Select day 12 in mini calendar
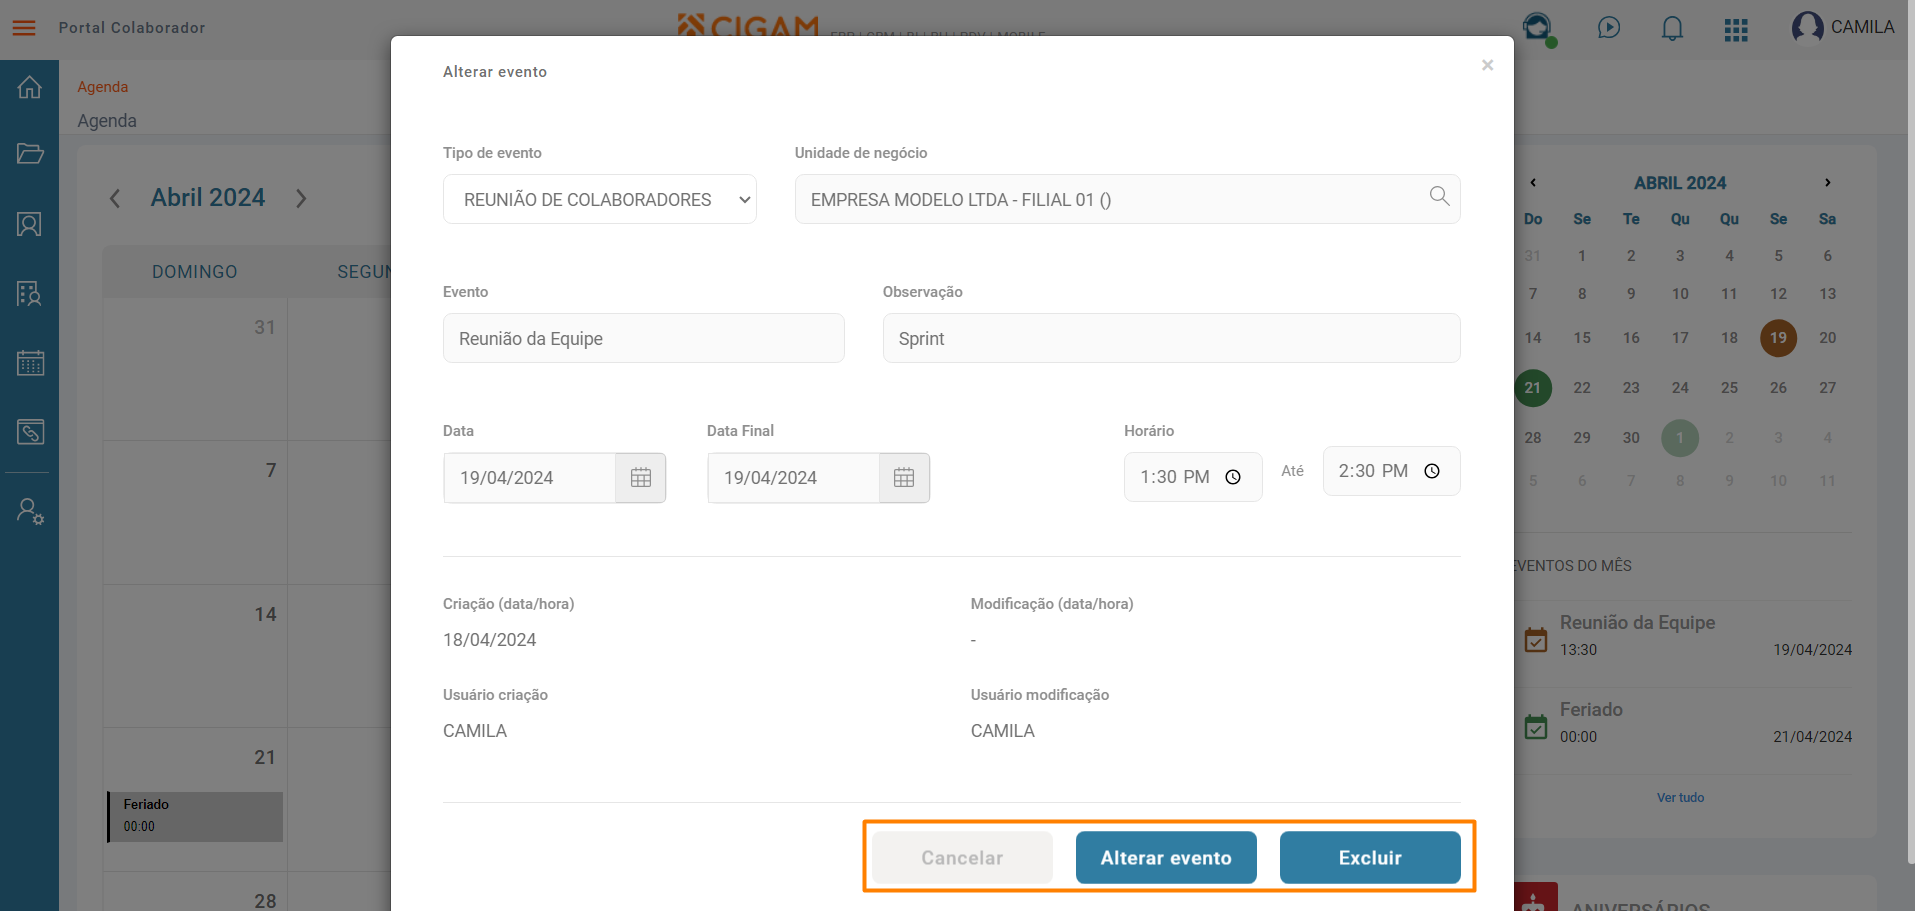The height and width of the screenshot is (911, 1915). (x=1778, y=294)
